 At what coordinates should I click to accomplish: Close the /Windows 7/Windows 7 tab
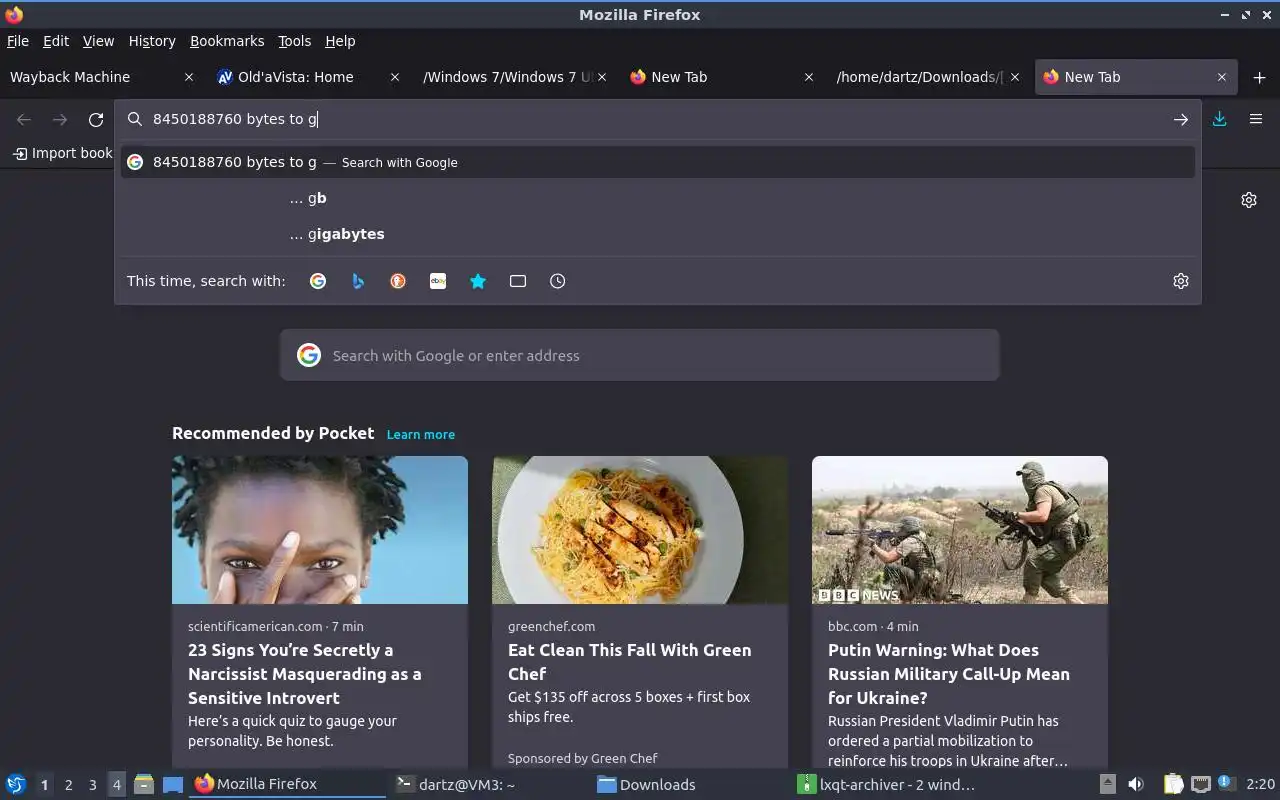coord(602,77)
